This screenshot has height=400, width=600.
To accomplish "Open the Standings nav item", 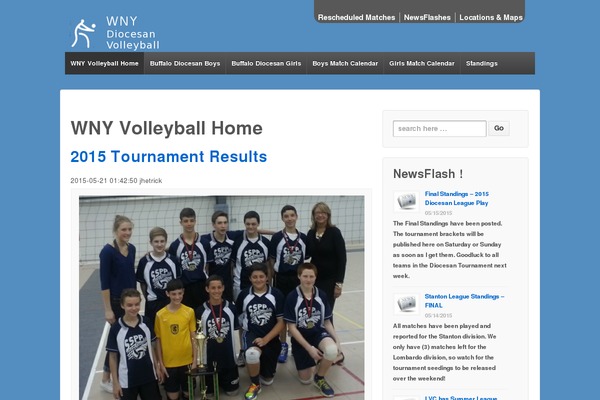I will tap(482, 64).
